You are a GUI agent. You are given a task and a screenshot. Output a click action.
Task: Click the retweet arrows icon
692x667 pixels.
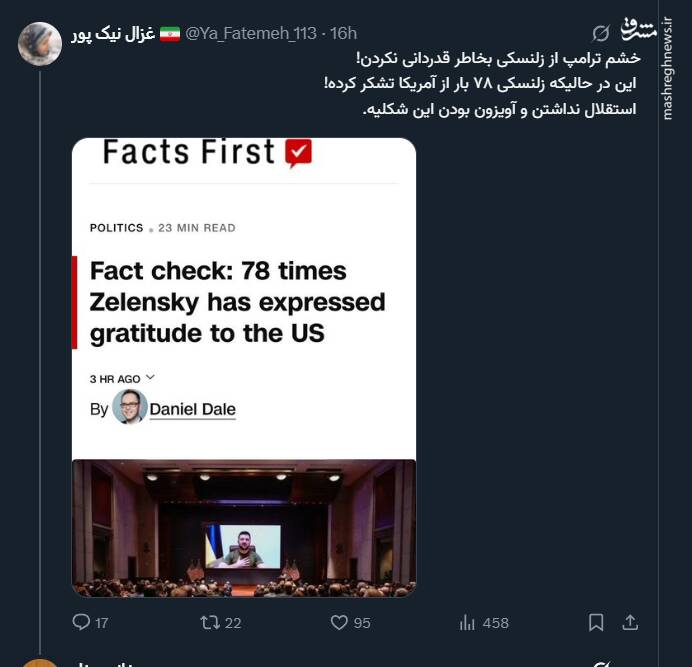click(x=209, y=622)
